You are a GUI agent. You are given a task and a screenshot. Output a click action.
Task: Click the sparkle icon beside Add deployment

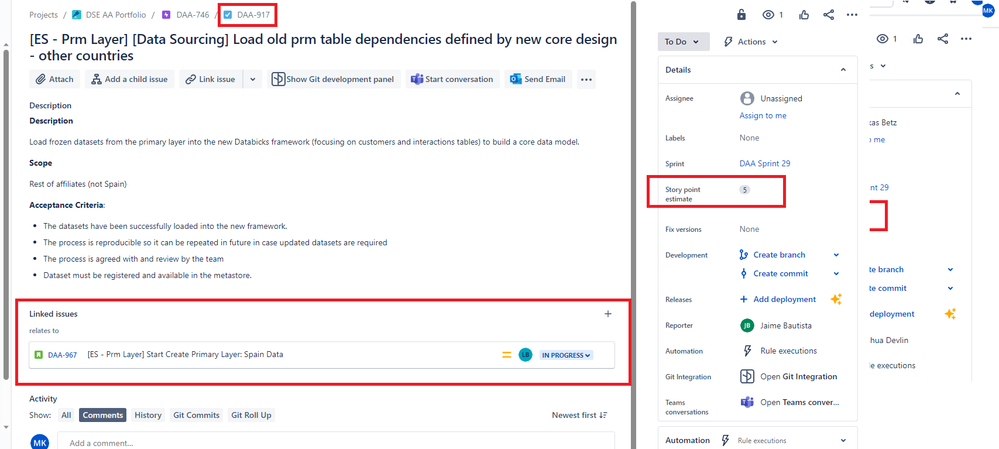[x=837, y=299]
